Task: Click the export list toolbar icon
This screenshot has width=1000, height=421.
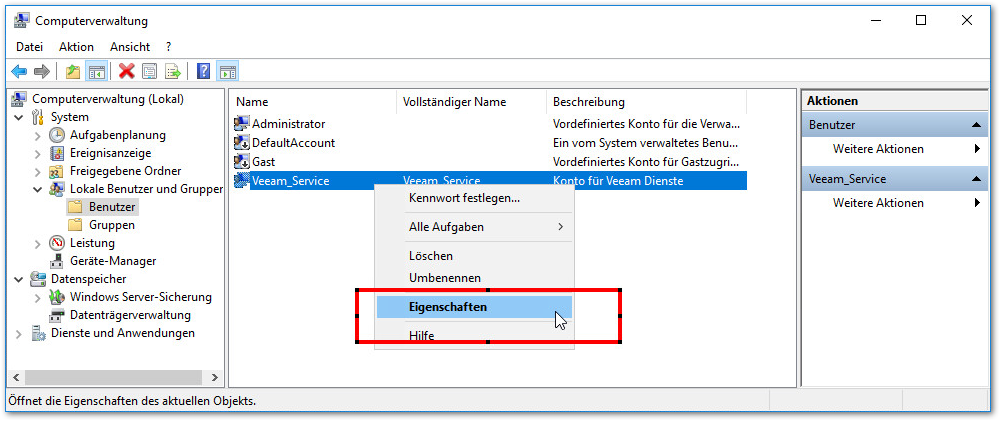Action: point(173,71)
